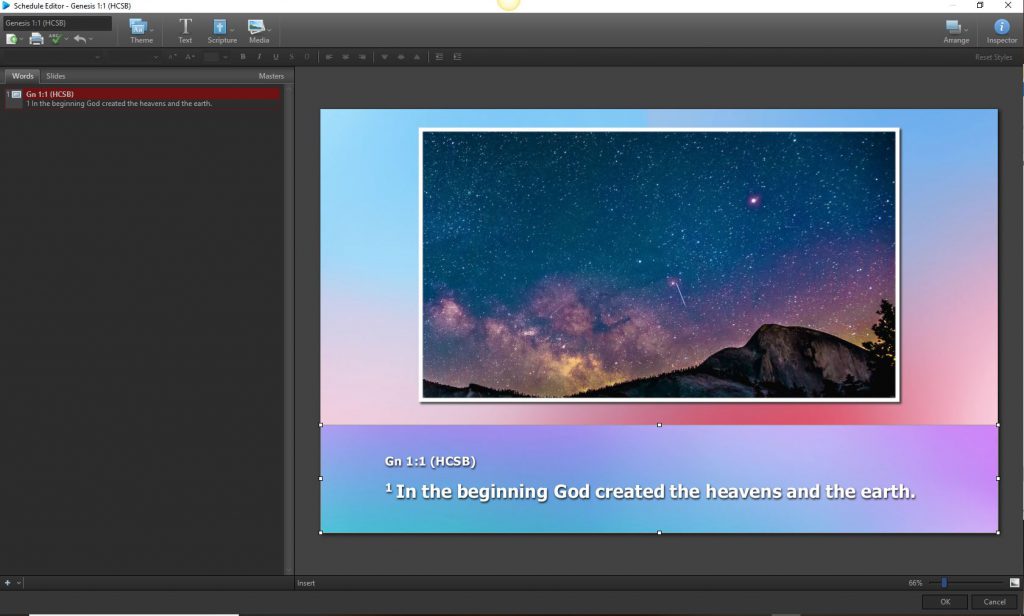The height and width of the screenshot is (616, 1024).
Task: Insert a Text box element
Action: coord(185,31)
